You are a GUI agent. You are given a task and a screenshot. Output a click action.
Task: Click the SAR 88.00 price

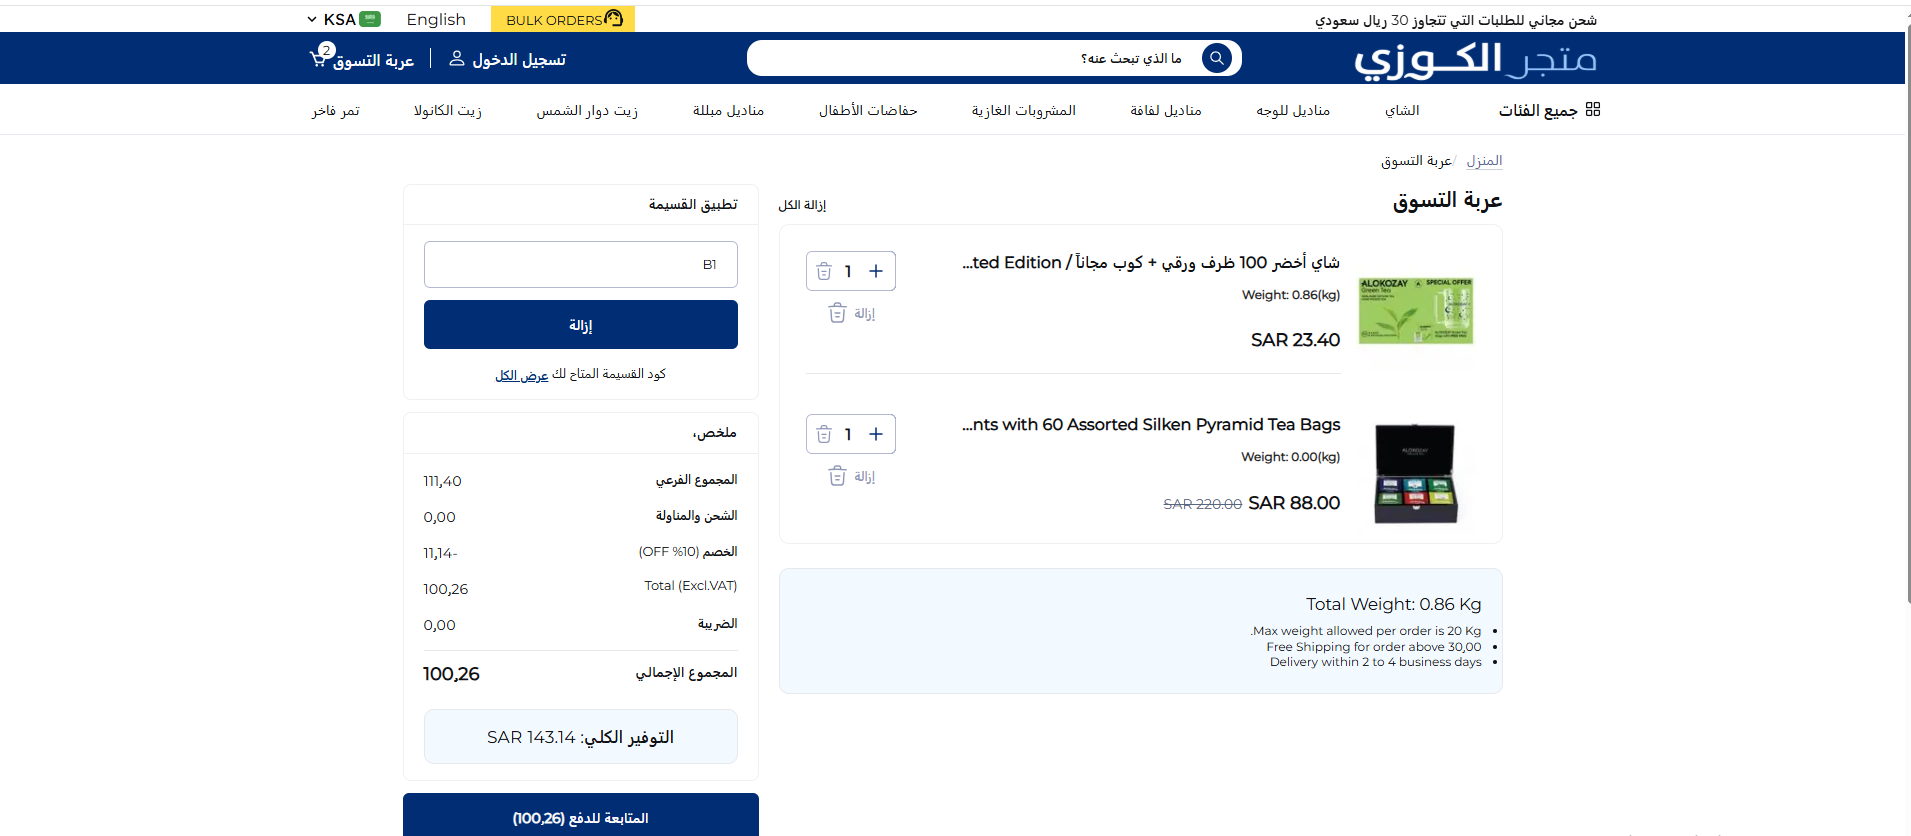point(1294,503)
